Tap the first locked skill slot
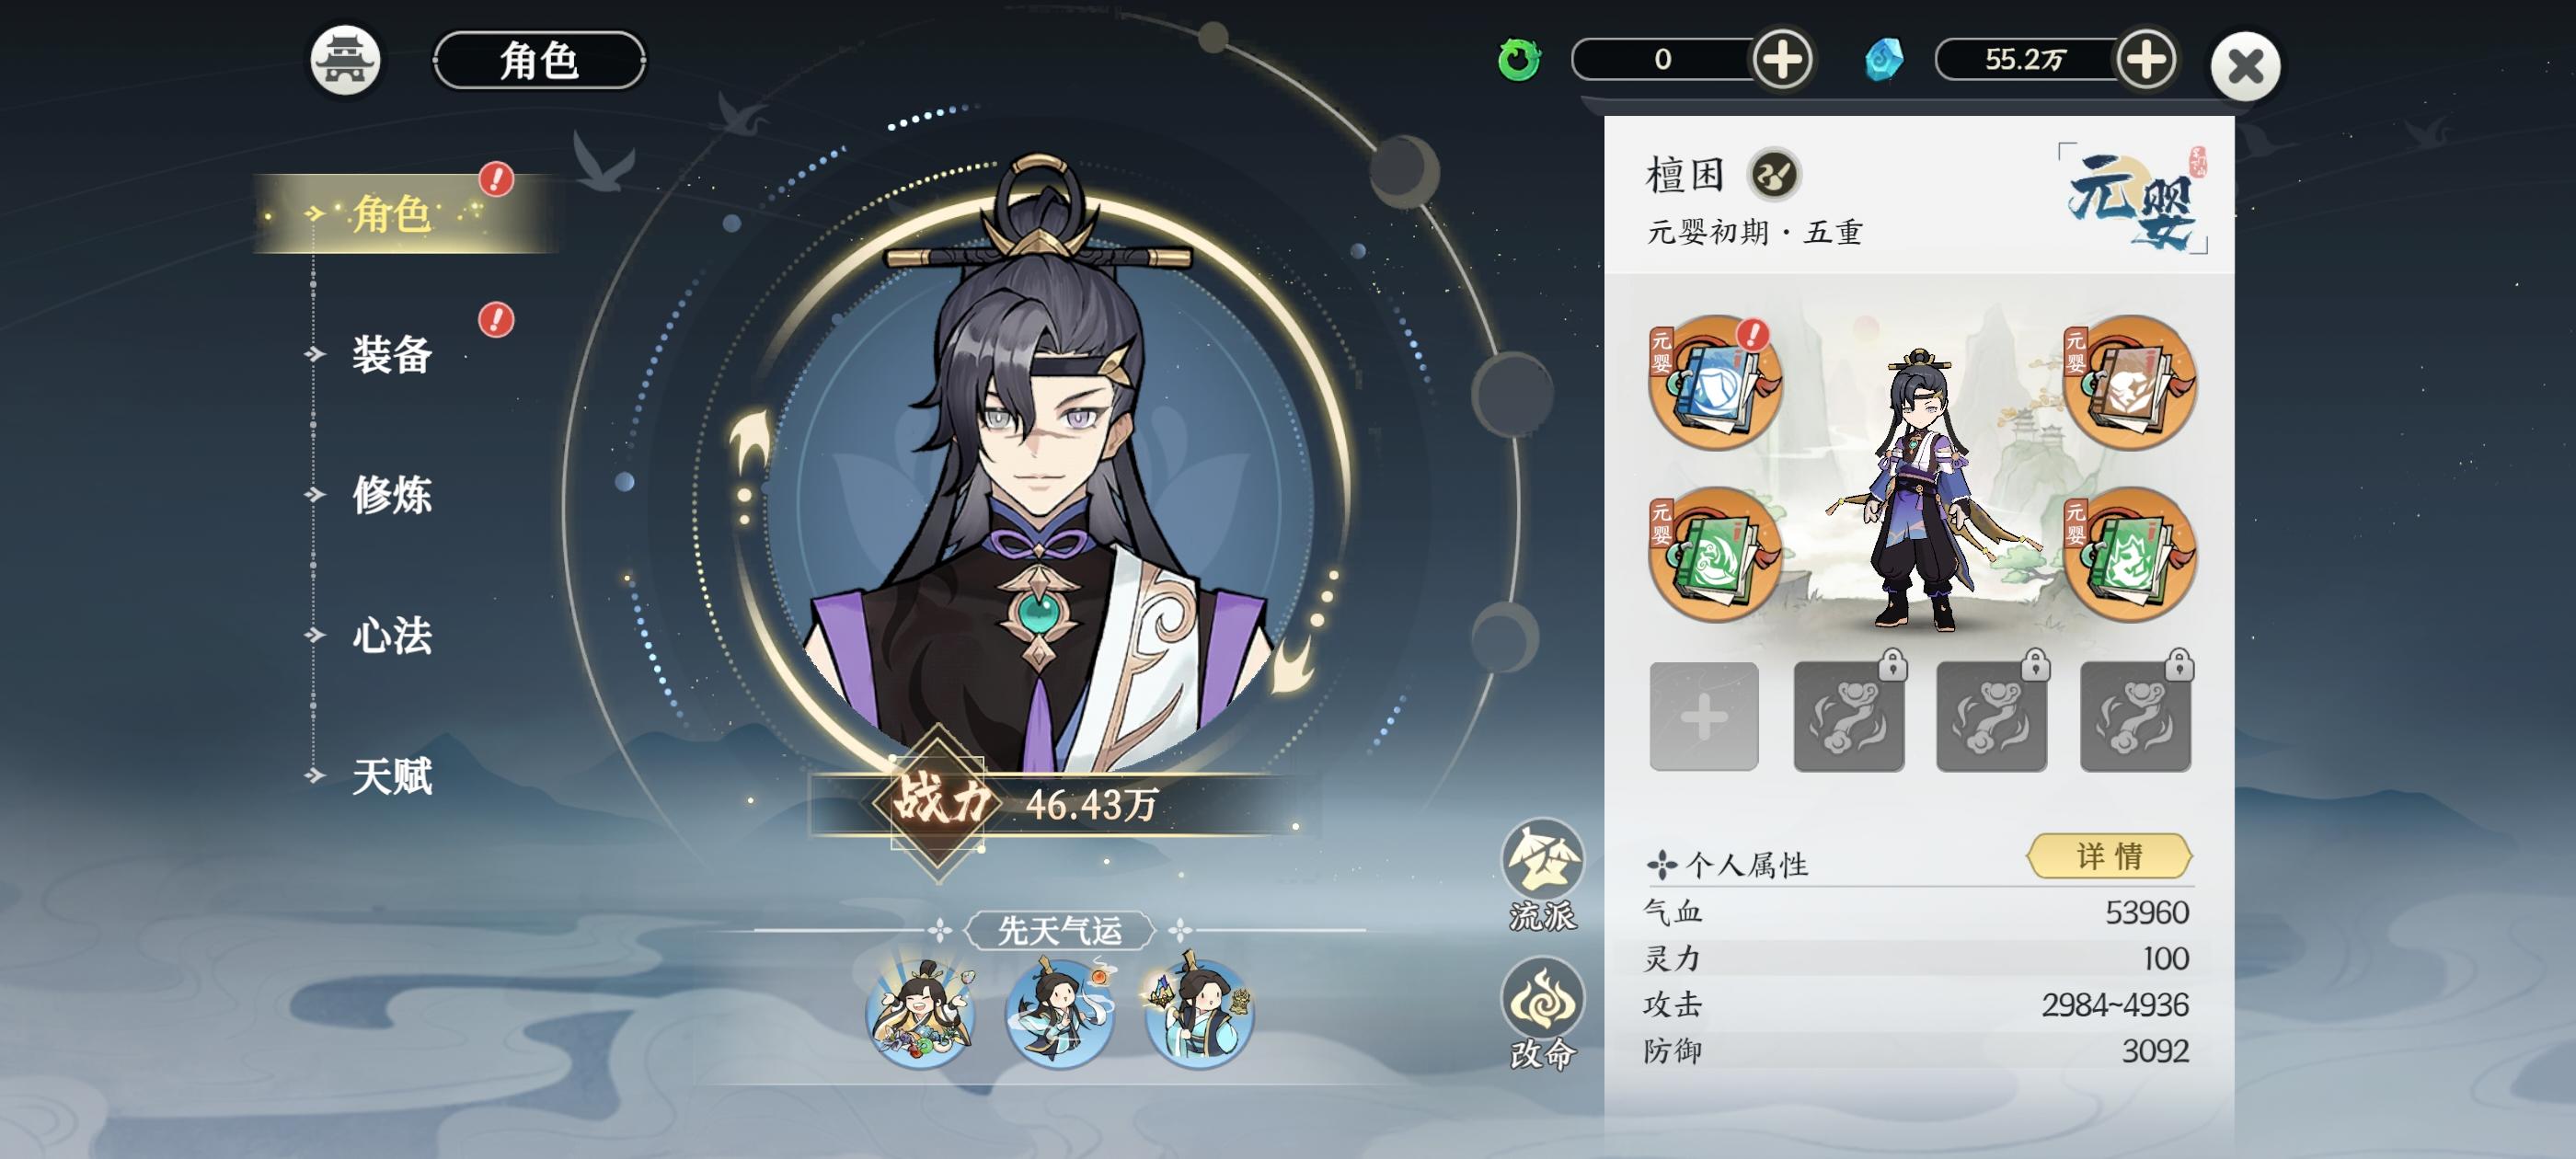 tap(1848, 716)
